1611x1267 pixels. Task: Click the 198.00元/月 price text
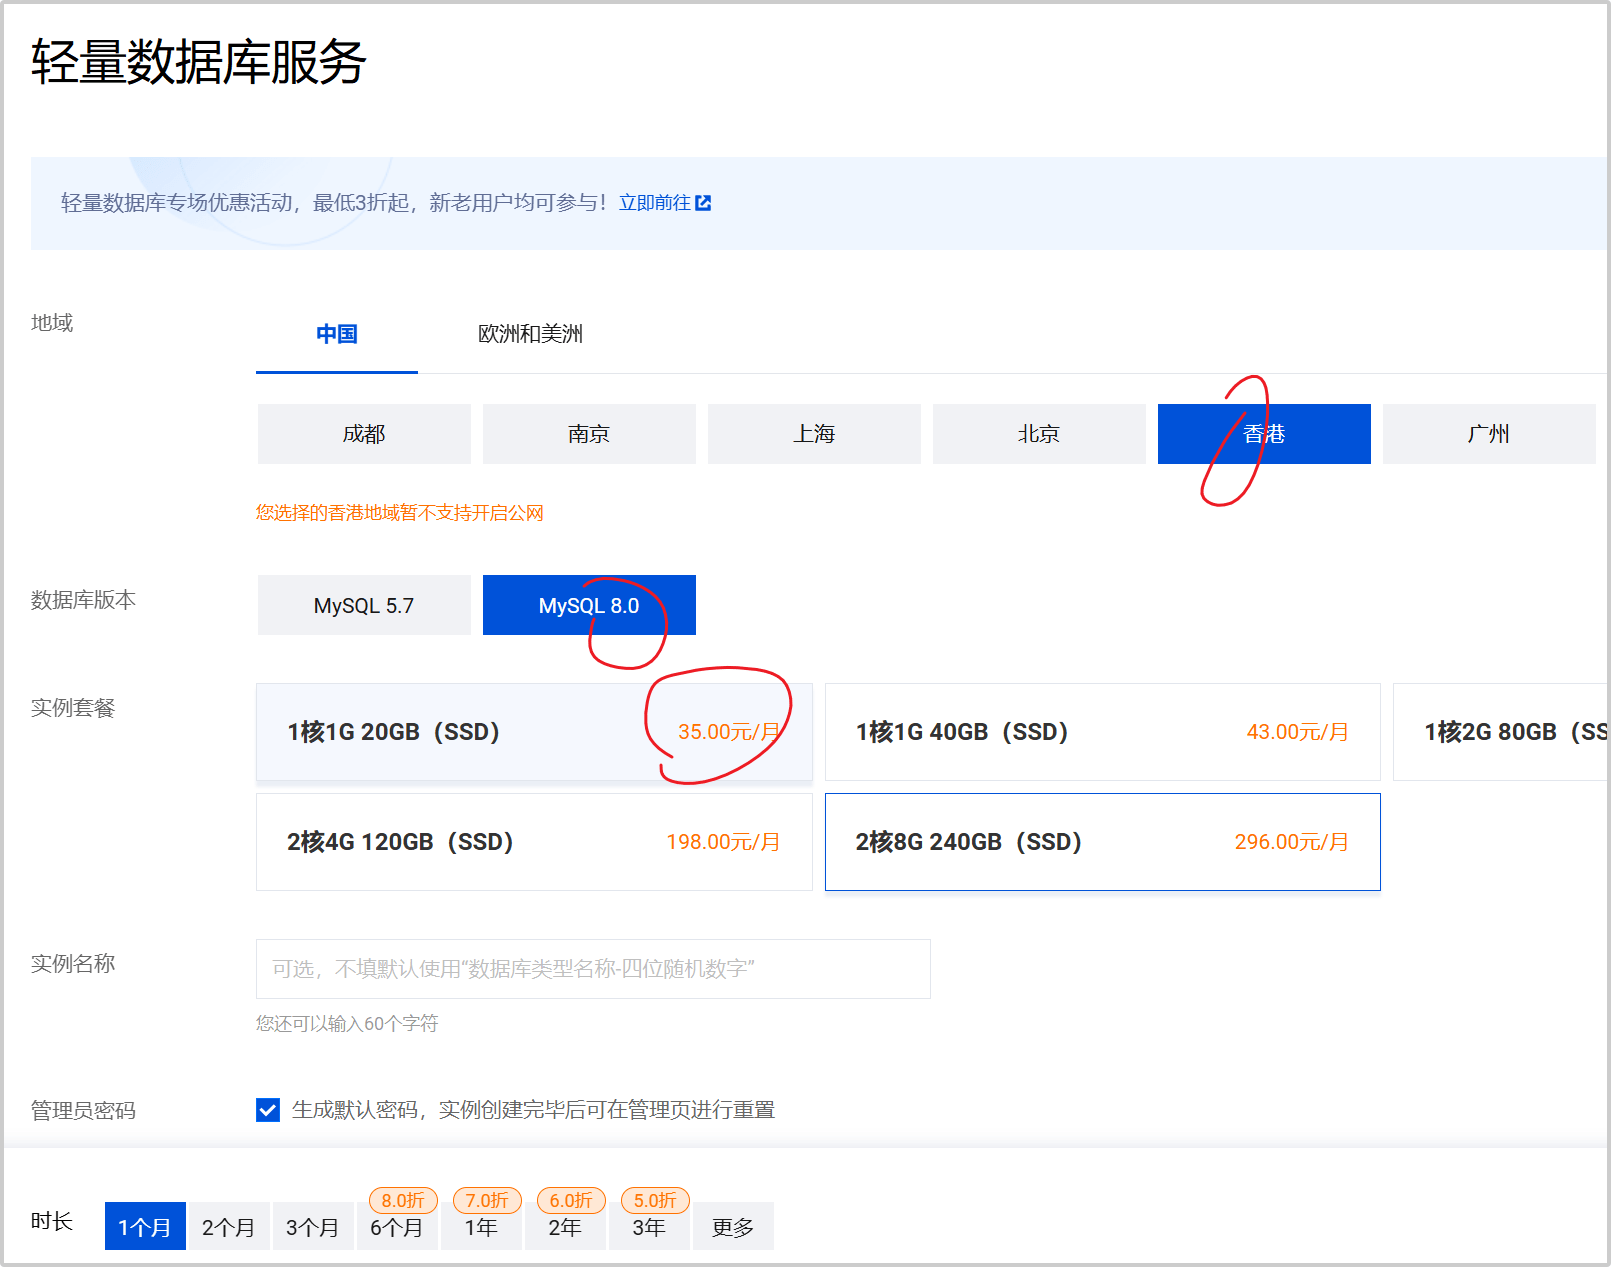tap(723, 842)
